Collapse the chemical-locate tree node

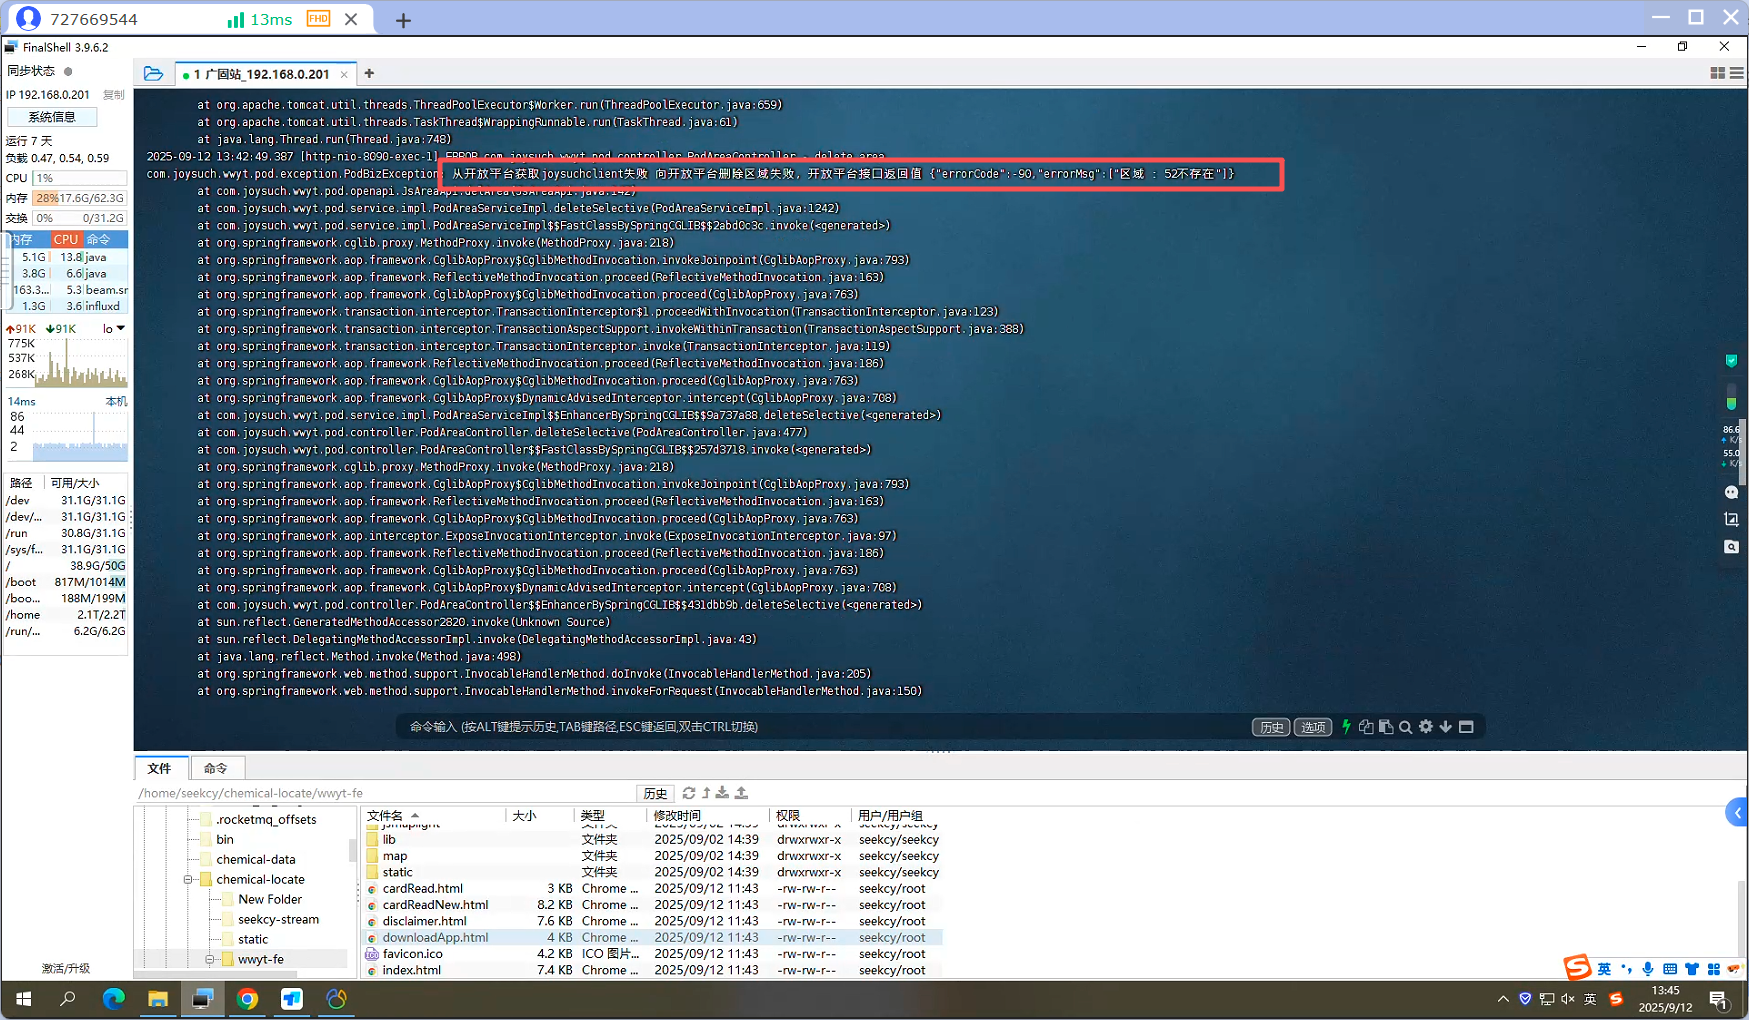188,880
